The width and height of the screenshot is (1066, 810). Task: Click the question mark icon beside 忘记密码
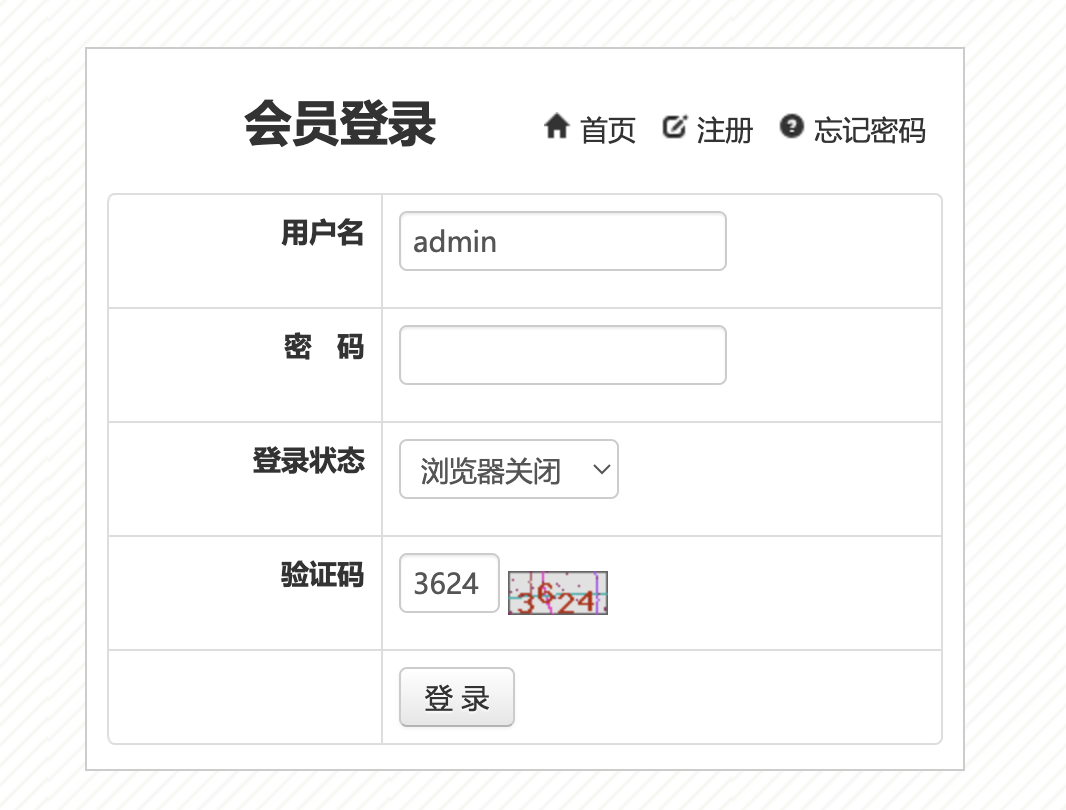click(x=792, y=127)
